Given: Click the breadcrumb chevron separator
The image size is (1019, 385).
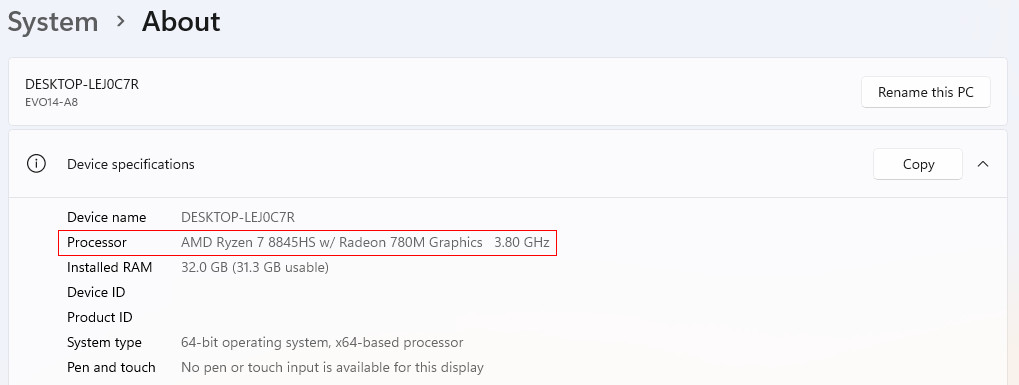Looking at the screenshot, I should click(120, 21).
